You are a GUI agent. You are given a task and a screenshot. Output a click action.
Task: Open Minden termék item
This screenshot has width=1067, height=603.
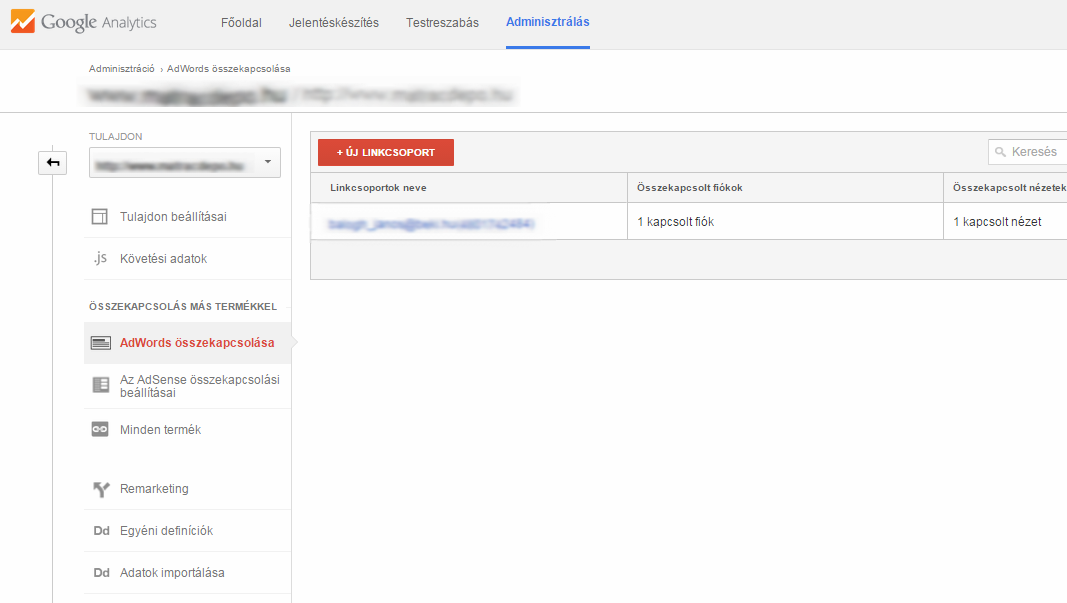pos(161,429)
